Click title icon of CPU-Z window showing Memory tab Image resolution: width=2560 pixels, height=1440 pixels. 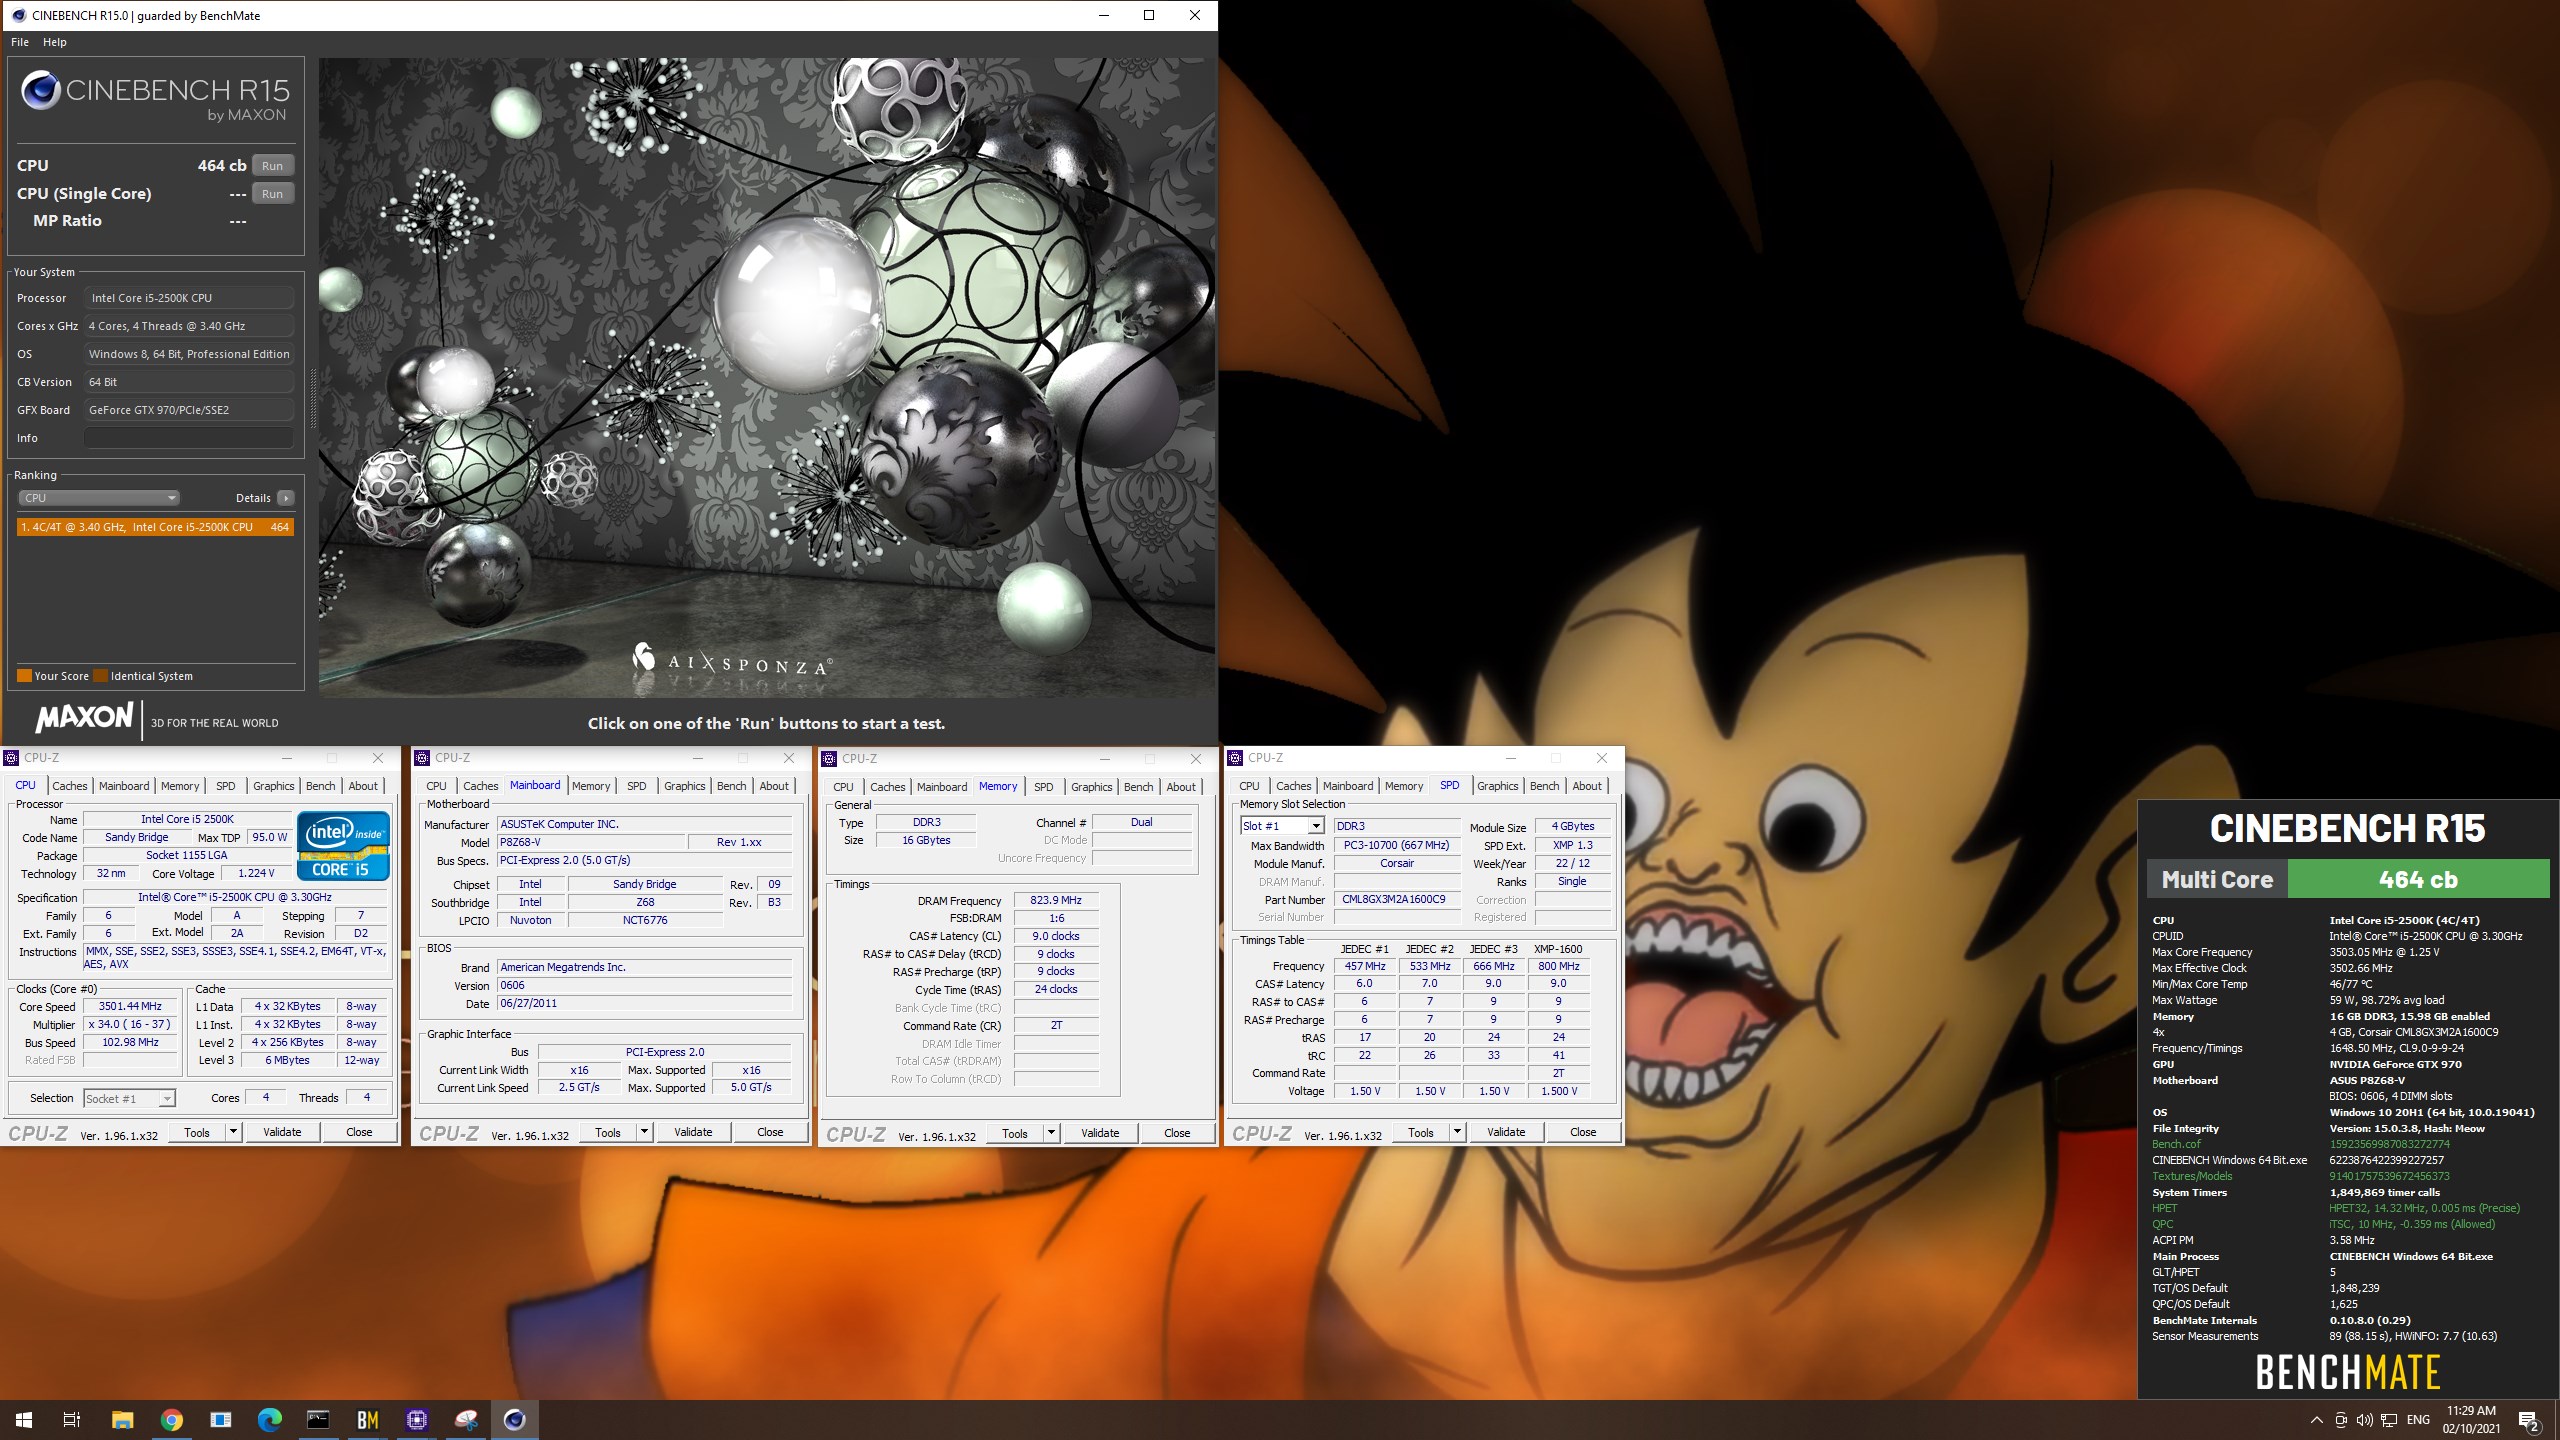[830, 759]
